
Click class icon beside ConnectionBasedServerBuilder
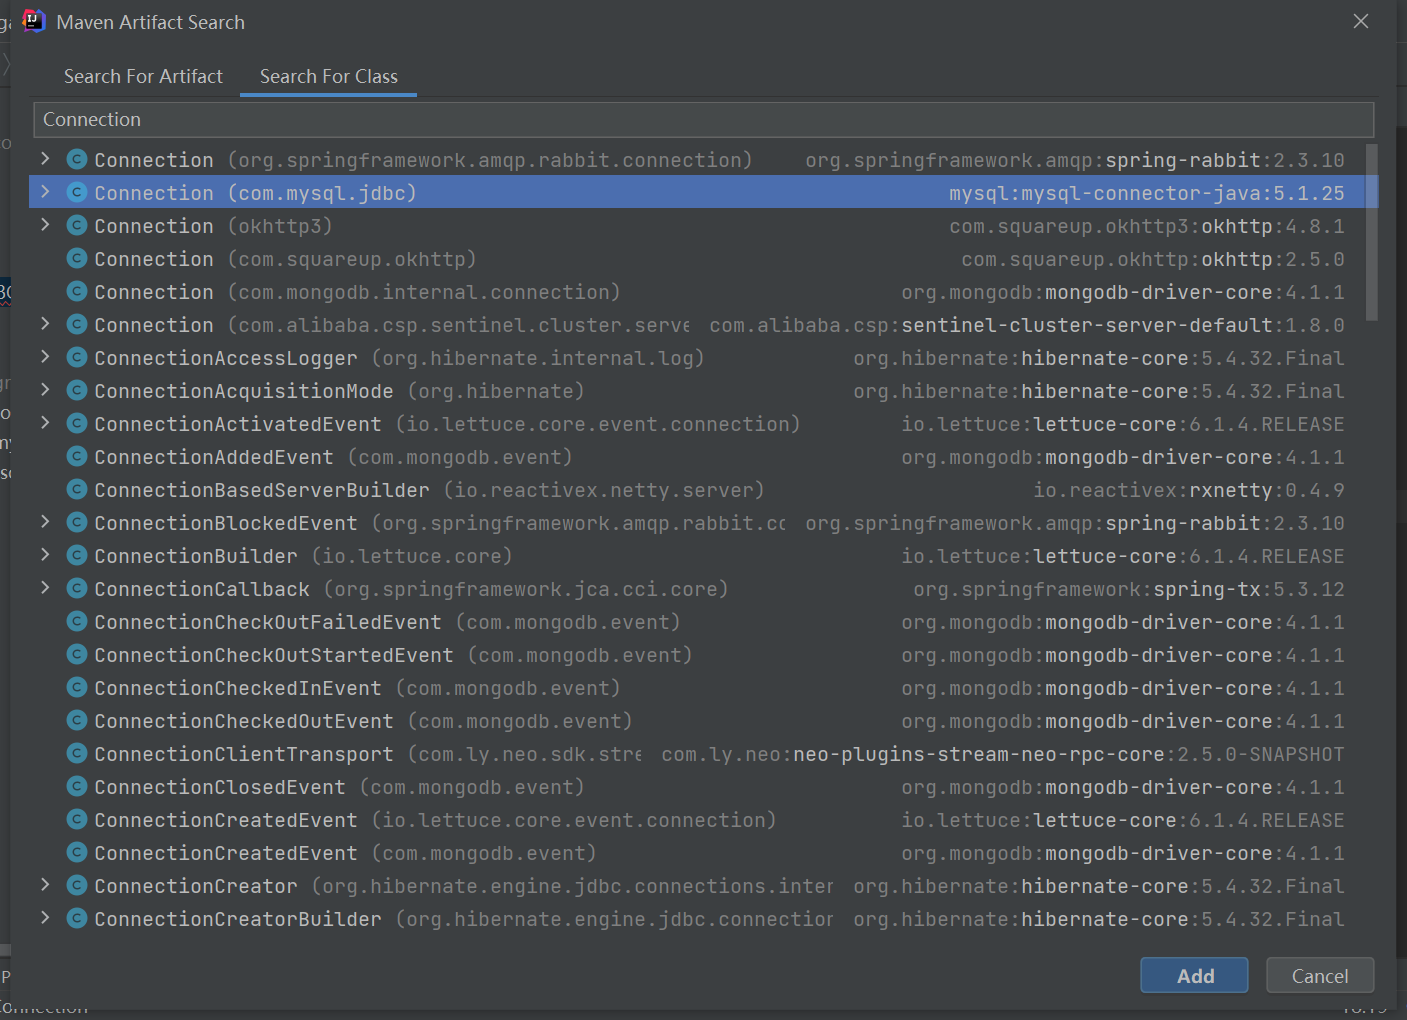[77, 490]
